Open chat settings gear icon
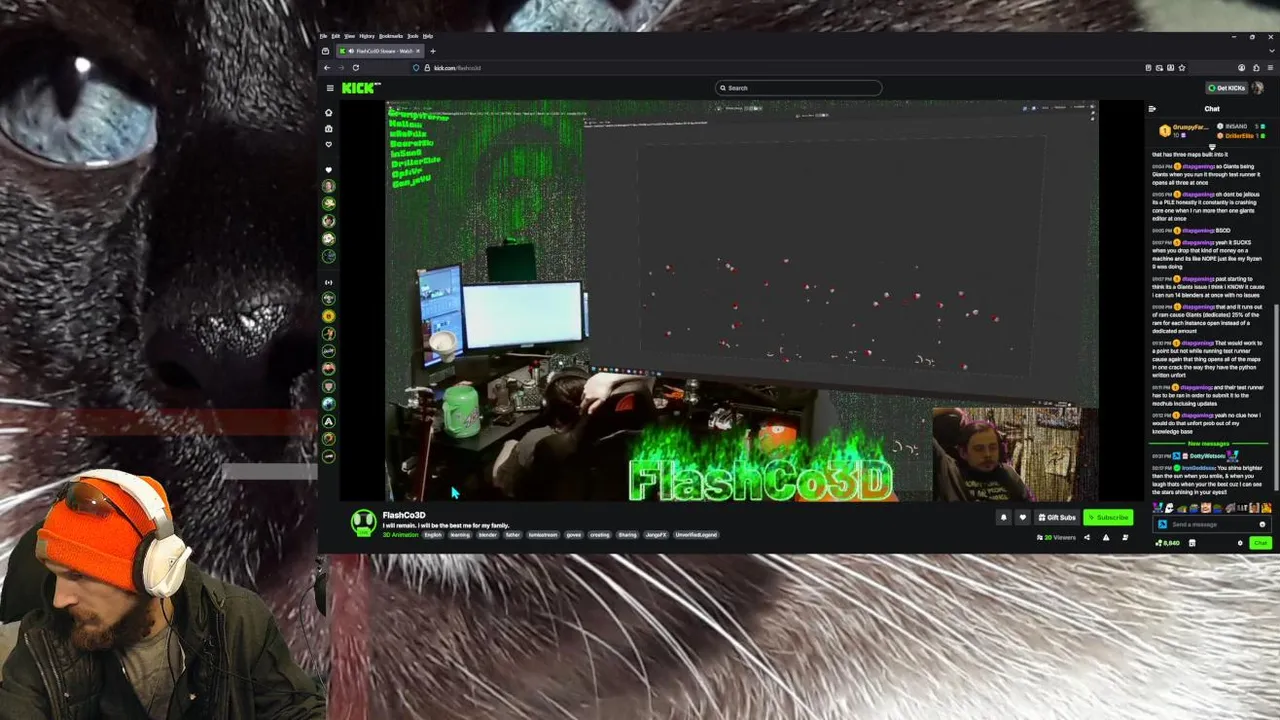 (x=1240, y=543)
